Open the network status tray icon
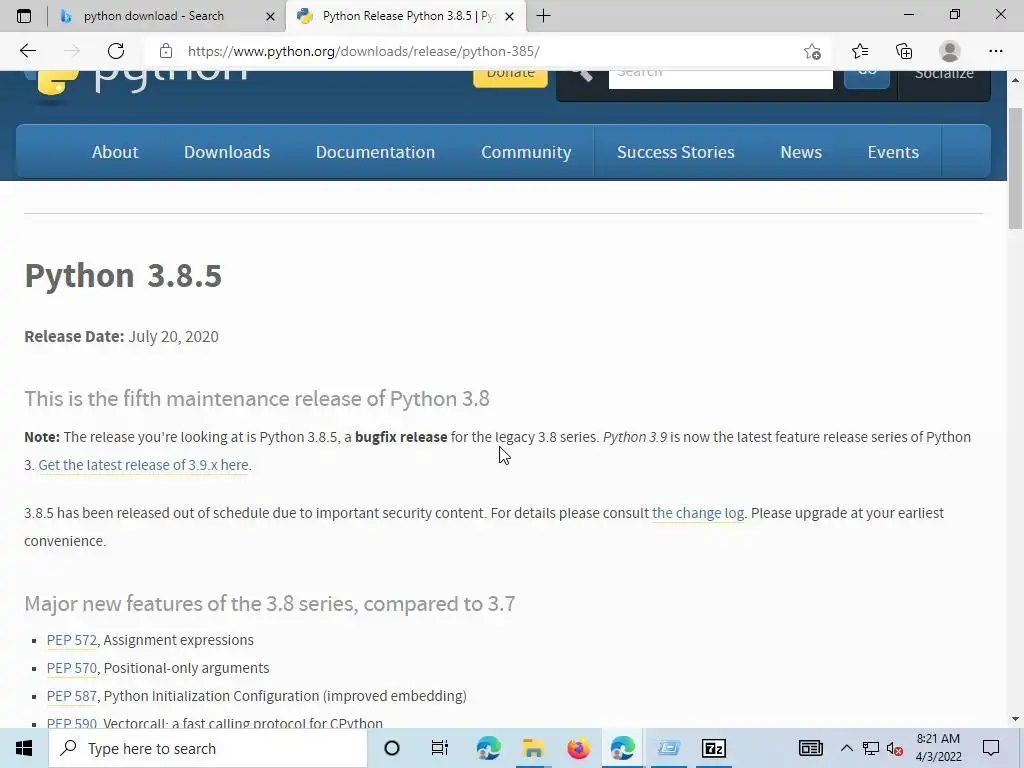1024x768 pixels. pos(871,748)
